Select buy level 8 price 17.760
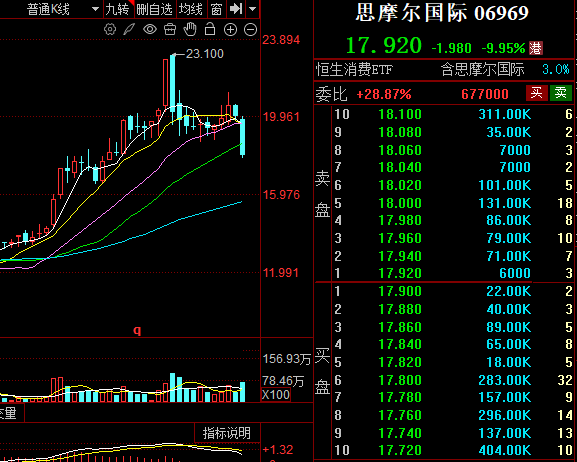The image size is (577, 462). pos(400,415)
